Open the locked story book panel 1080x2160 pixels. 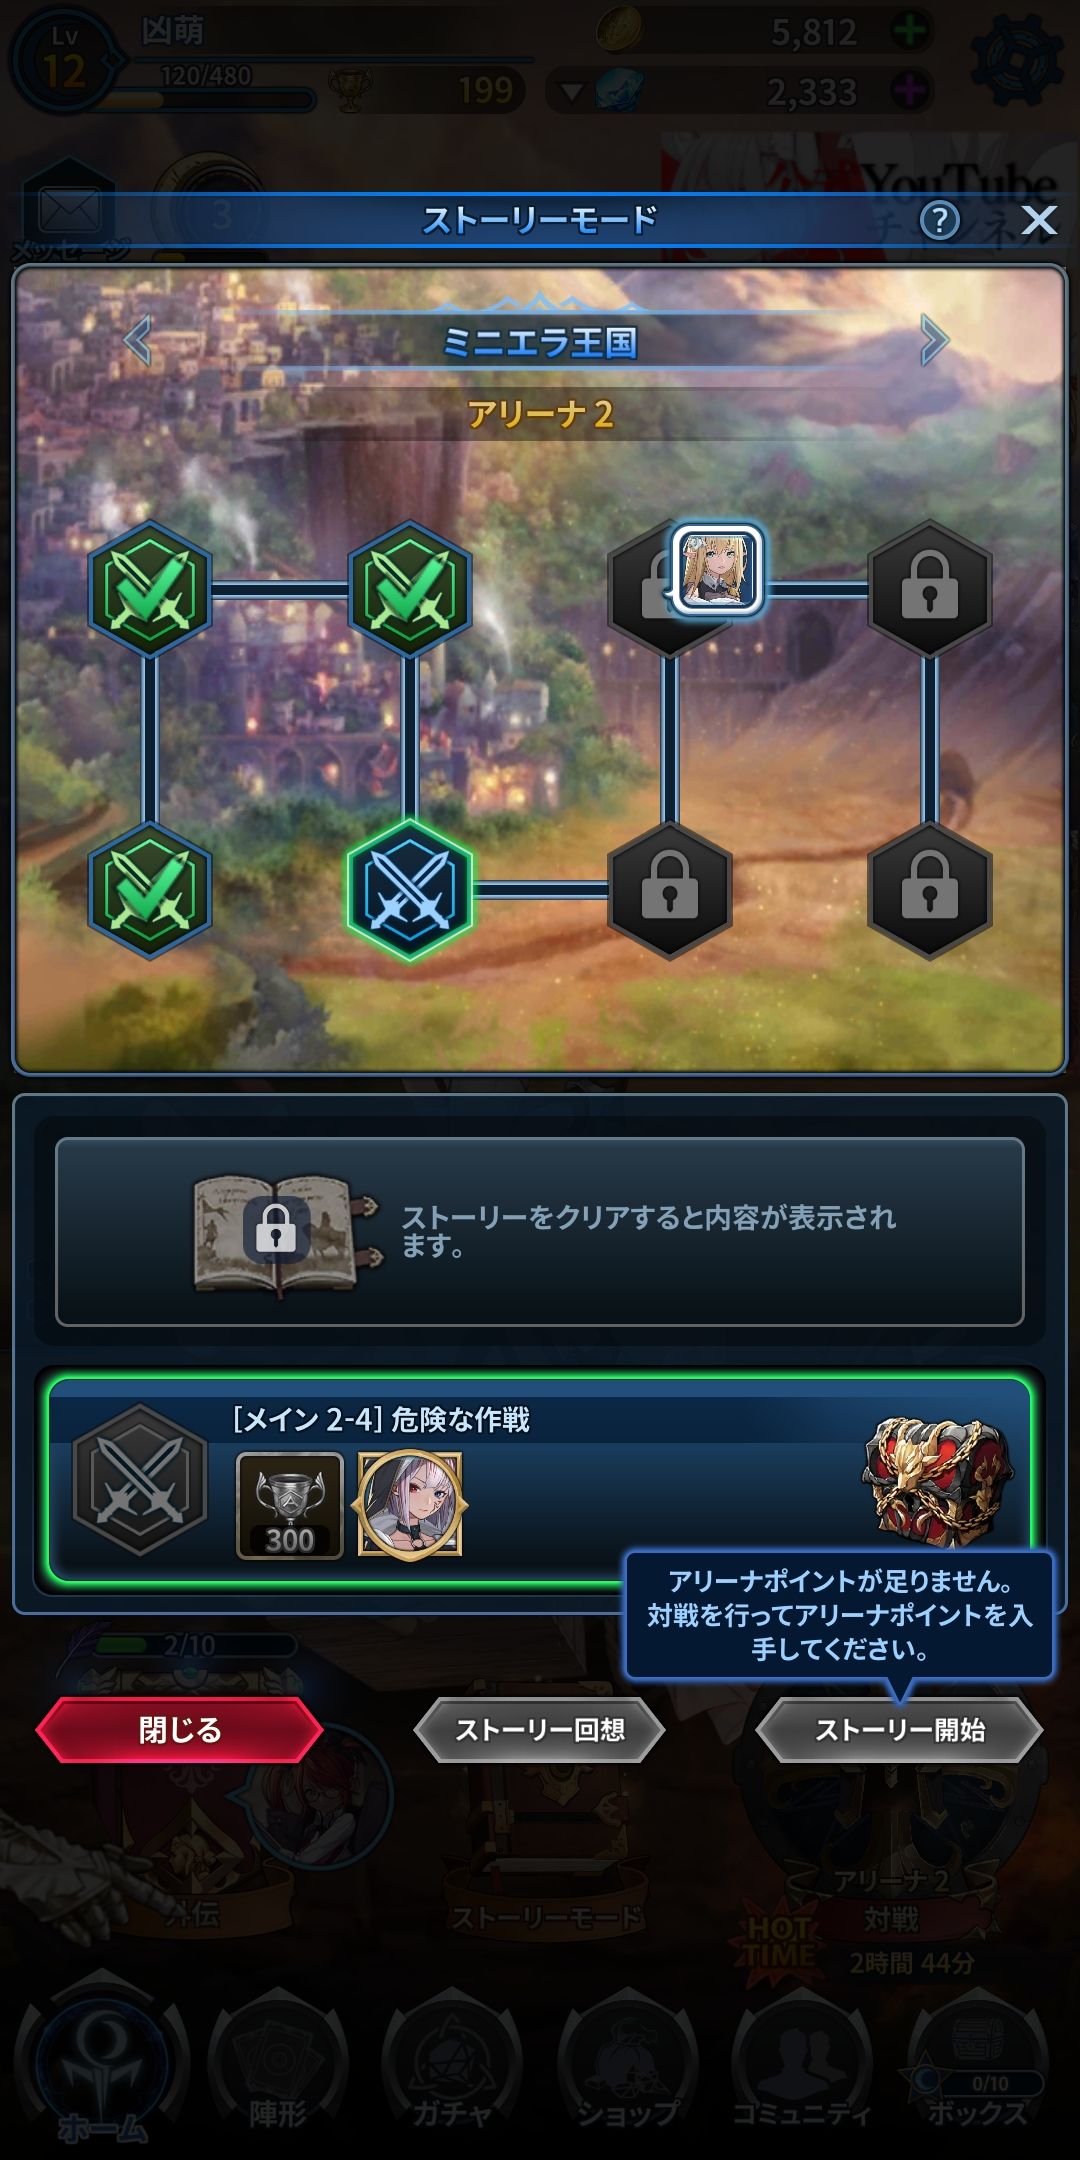click(x=540, y=1232)
